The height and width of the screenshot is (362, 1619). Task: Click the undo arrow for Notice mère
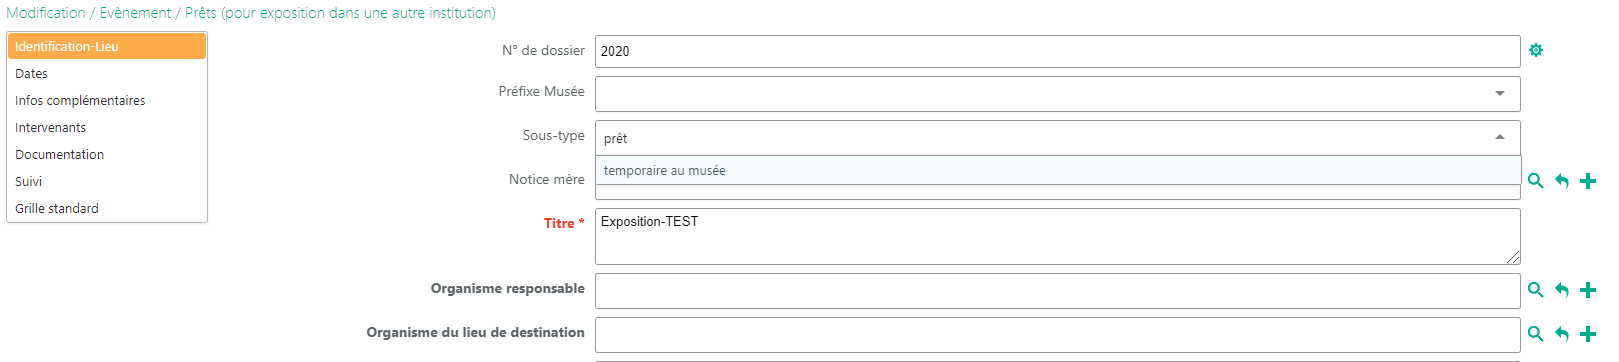pos(1562,181)
